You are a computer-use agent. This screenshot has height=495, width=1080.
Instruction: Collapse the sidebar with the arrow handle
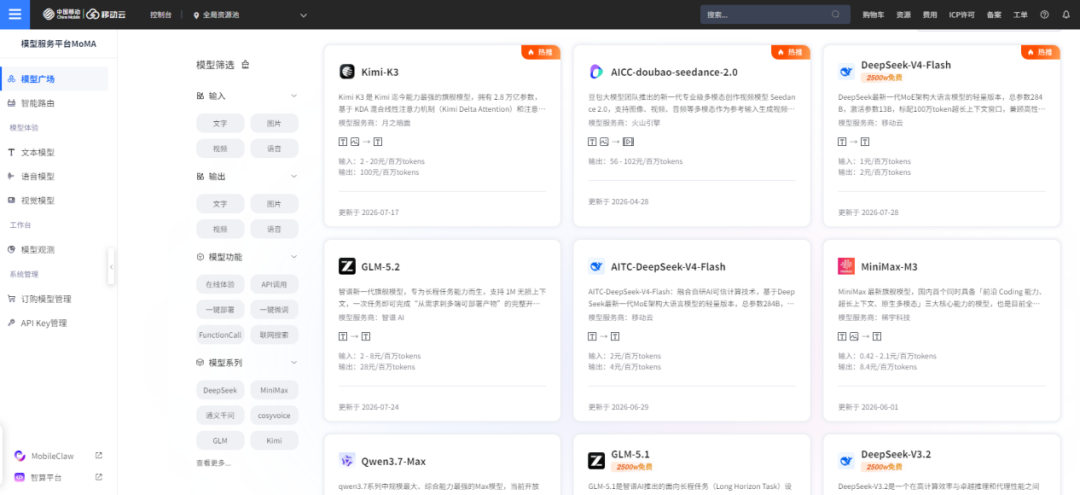112,266
